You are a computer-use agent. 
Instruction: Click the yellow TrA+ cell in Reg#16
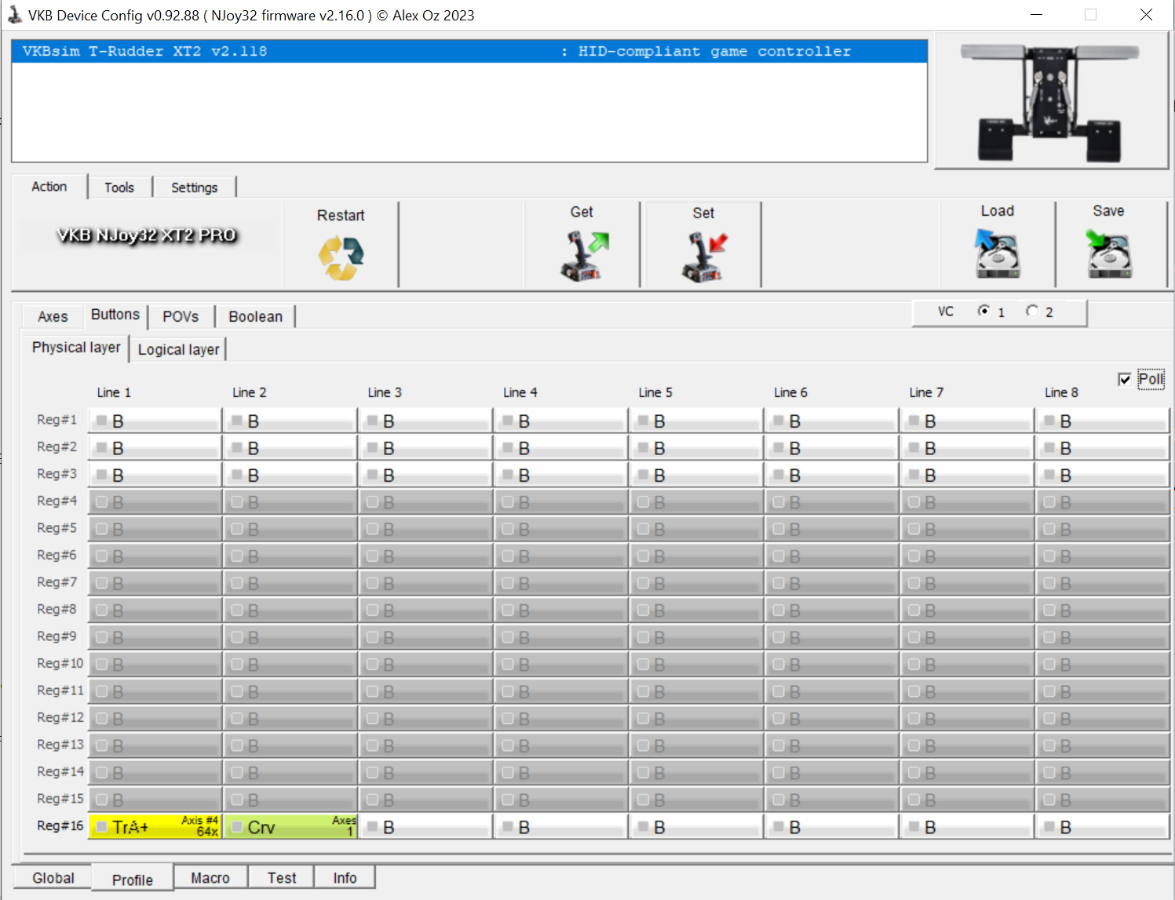click(155, 827)
